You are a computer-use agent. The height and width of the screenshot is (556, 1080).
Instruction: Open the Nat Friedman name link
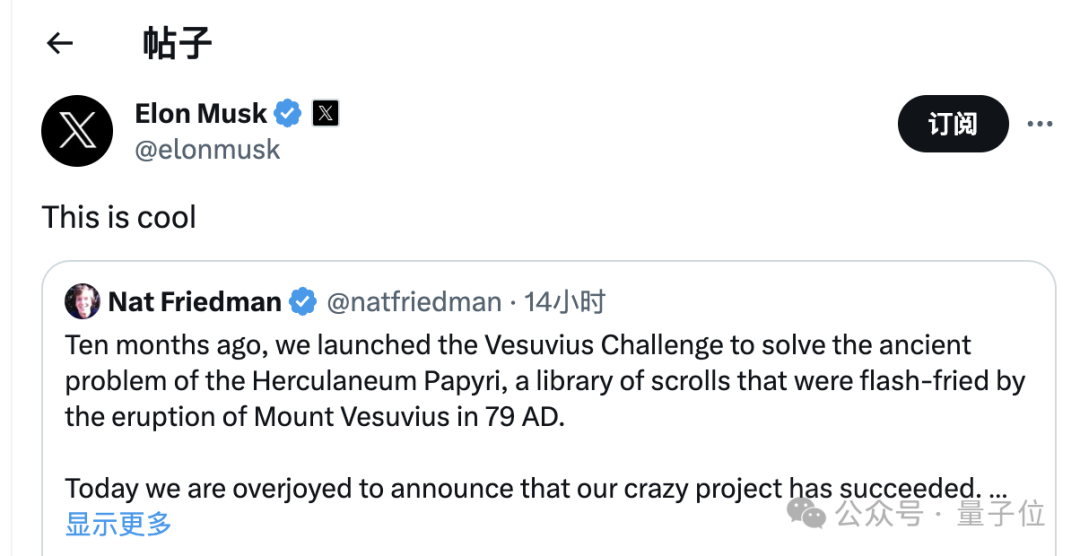pos(194,301)
